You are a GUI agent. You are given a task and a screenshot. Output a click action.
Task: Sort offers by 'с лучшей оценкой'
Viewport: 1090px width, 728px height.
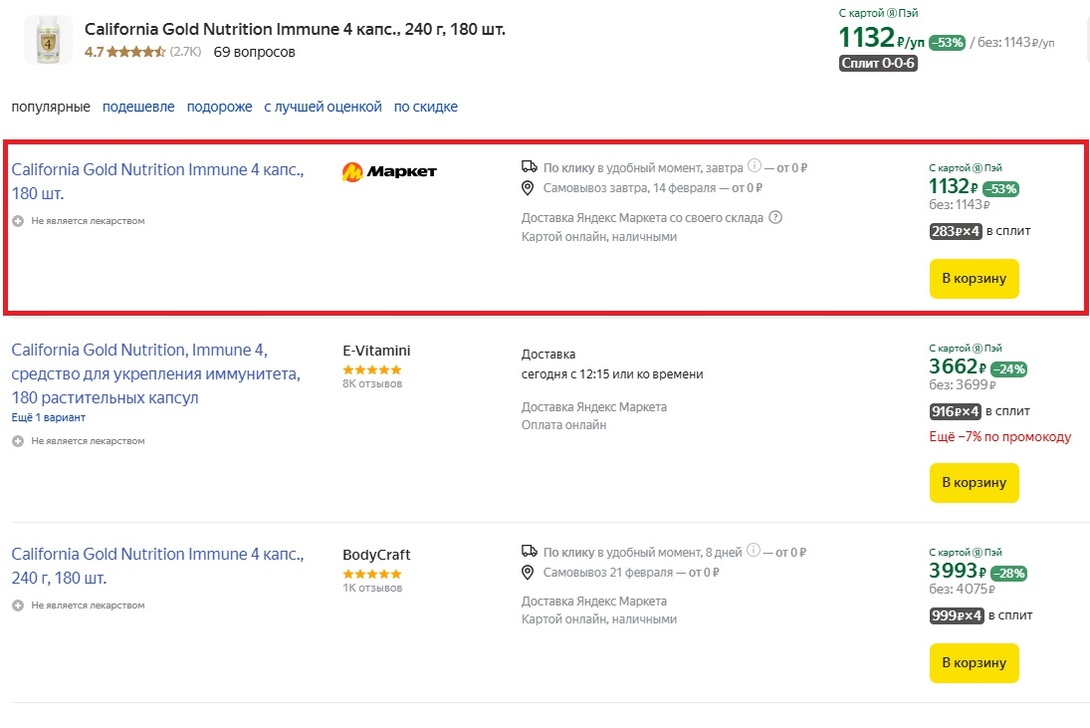323,107
